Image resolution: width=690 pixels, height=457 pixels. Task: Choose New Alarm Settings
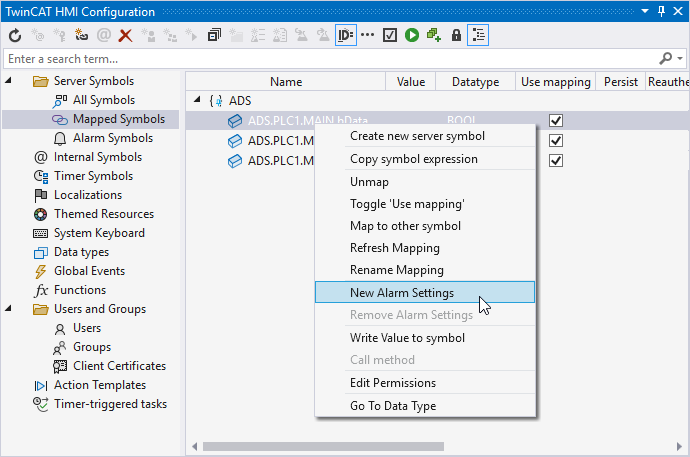point(425,292)
